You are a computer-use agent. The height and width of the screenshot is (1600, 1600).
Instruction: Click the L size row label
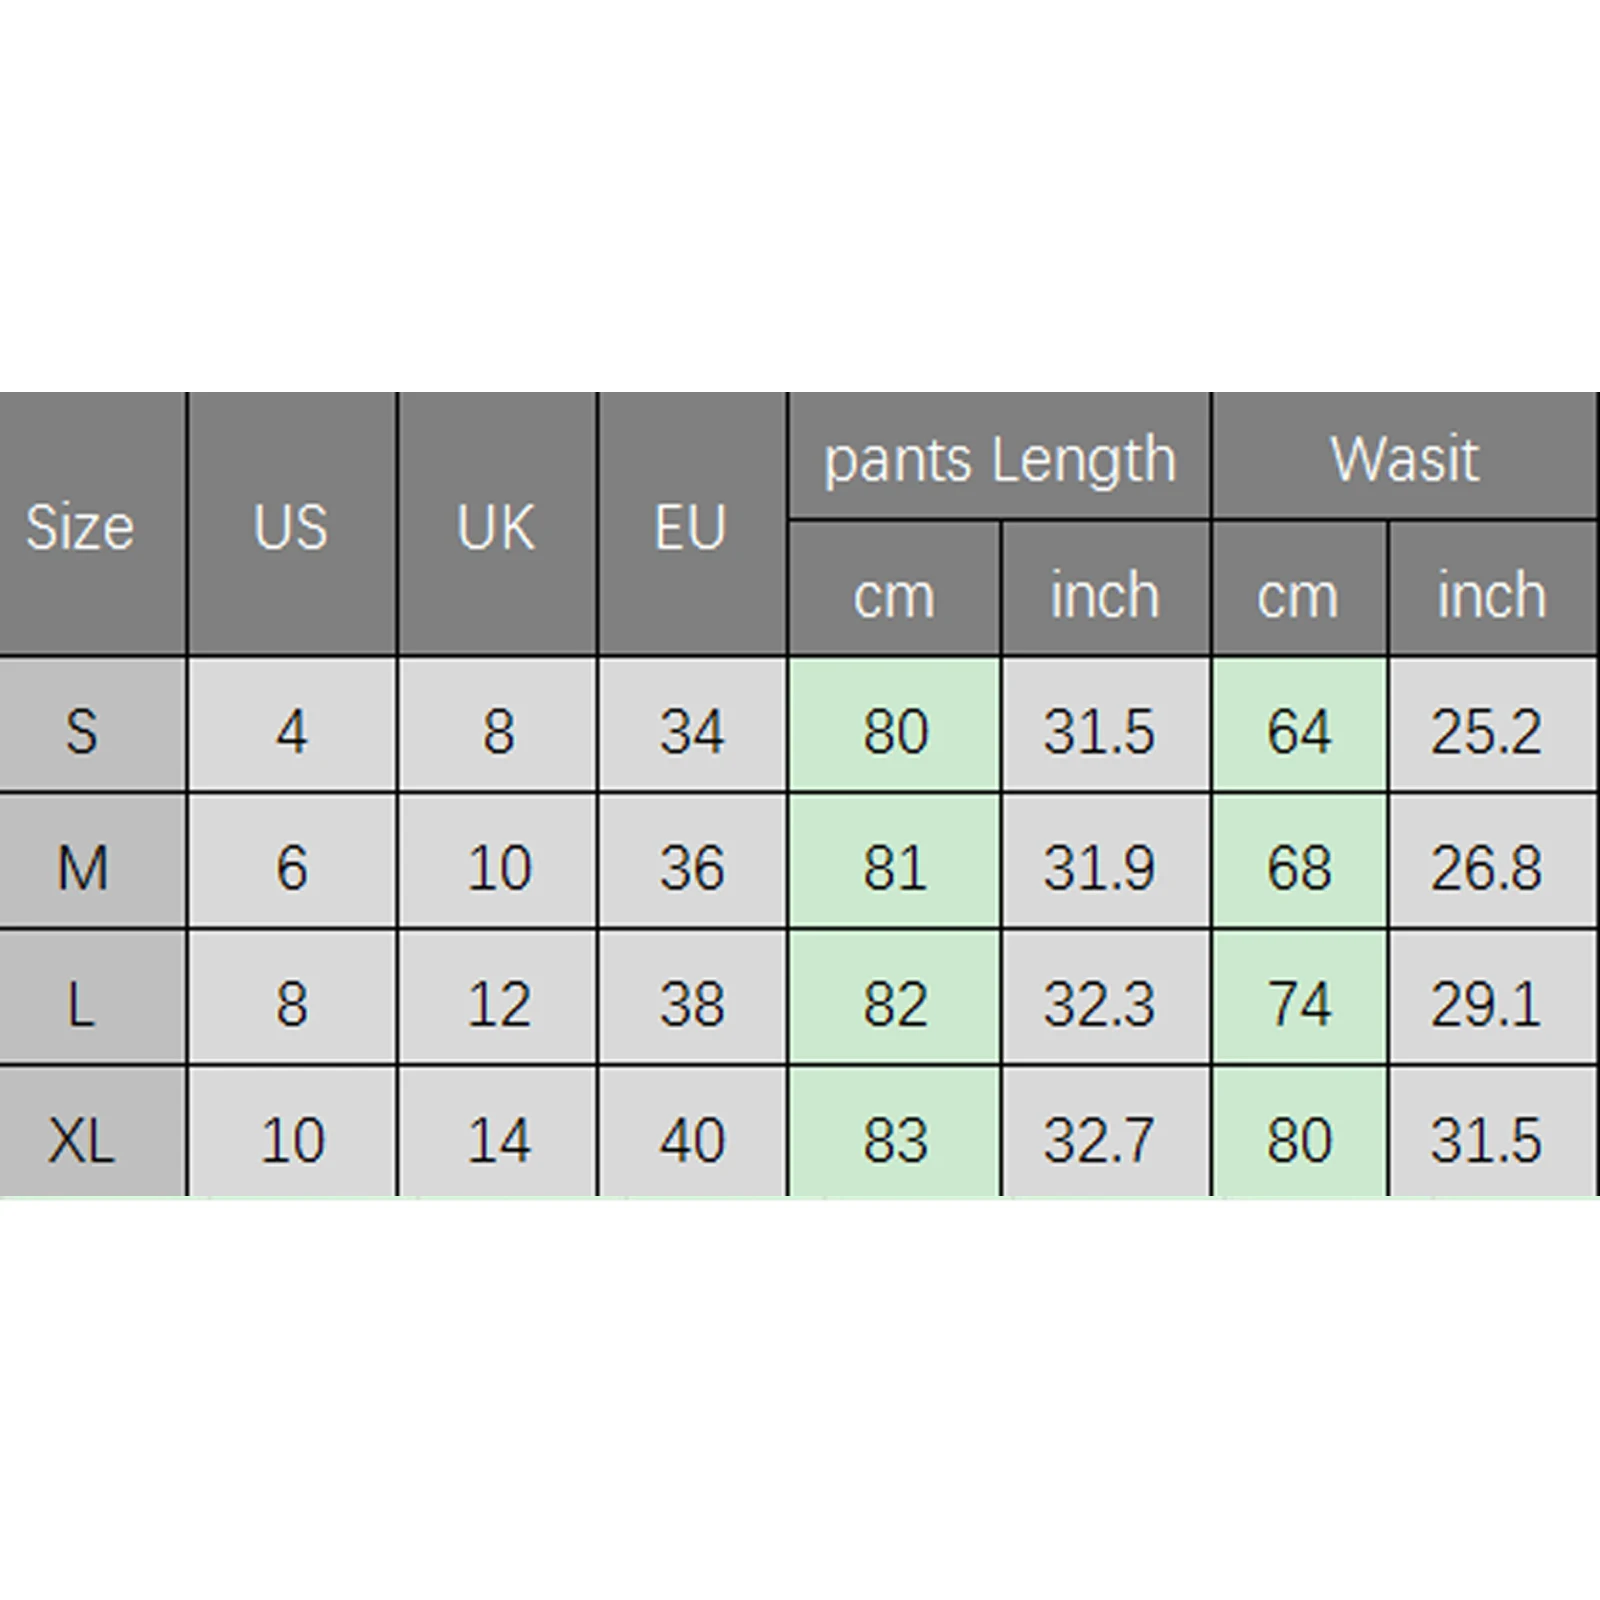tap(92, 998)
